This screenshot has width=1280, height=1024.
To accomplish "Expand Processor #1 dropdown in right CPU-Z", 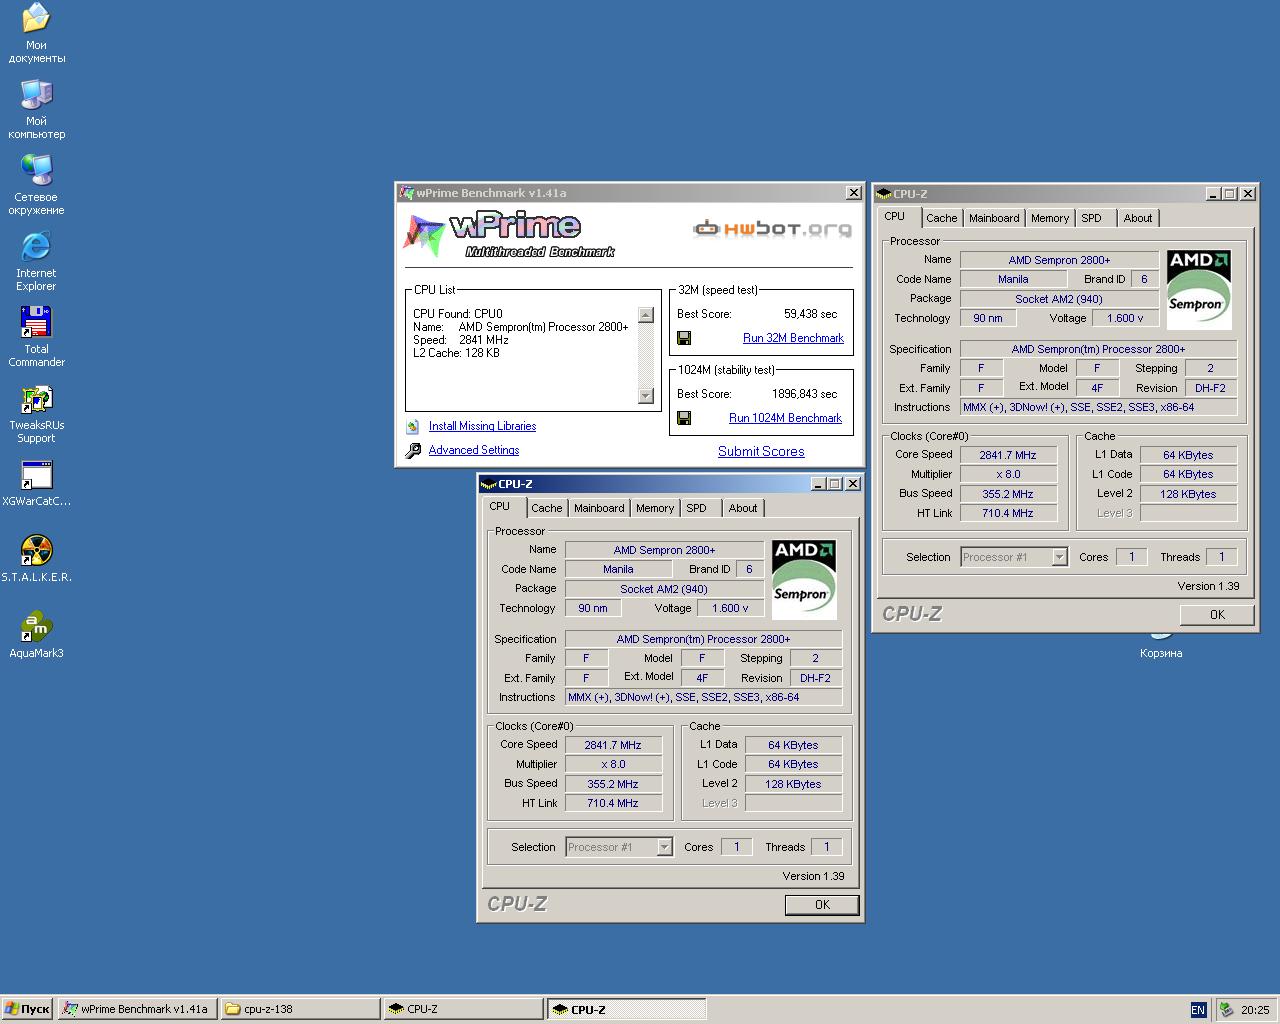I will tap(1059, 557).
